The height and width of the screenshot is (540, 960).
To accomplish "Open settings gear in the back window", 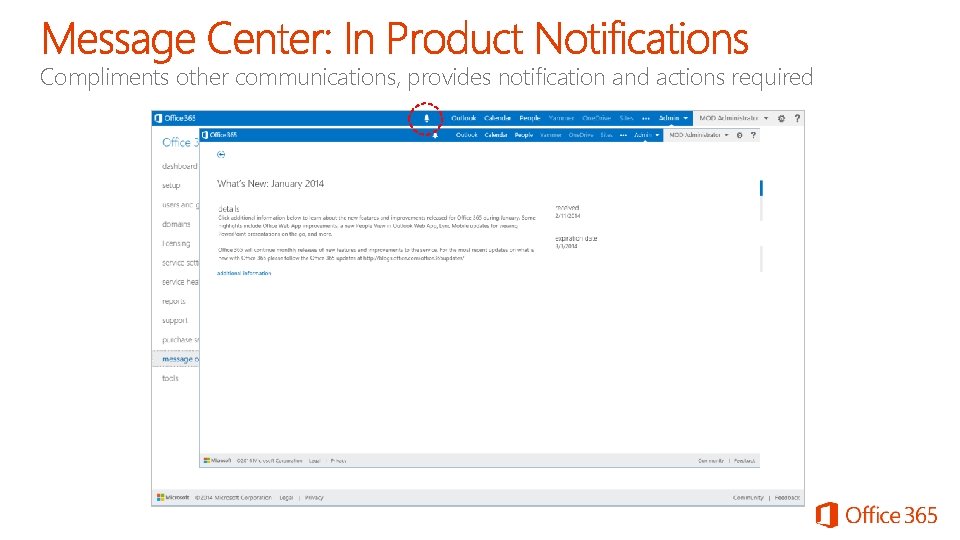I will point(781,119).
